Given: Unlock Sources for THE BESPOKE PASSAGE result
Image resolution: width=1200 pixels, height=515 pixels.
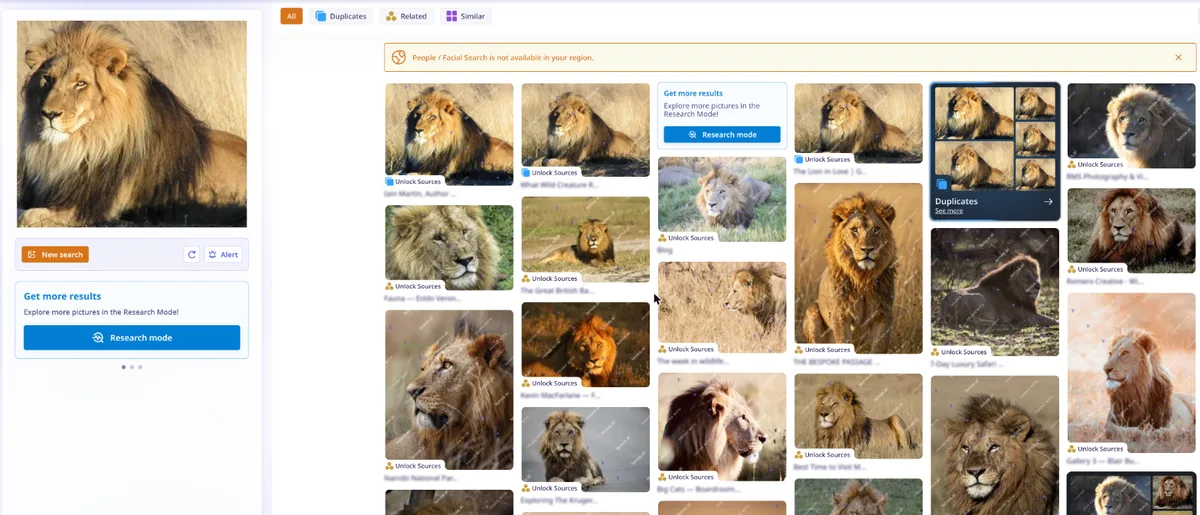Looking at the screenshot, I should tap(823, 350).
